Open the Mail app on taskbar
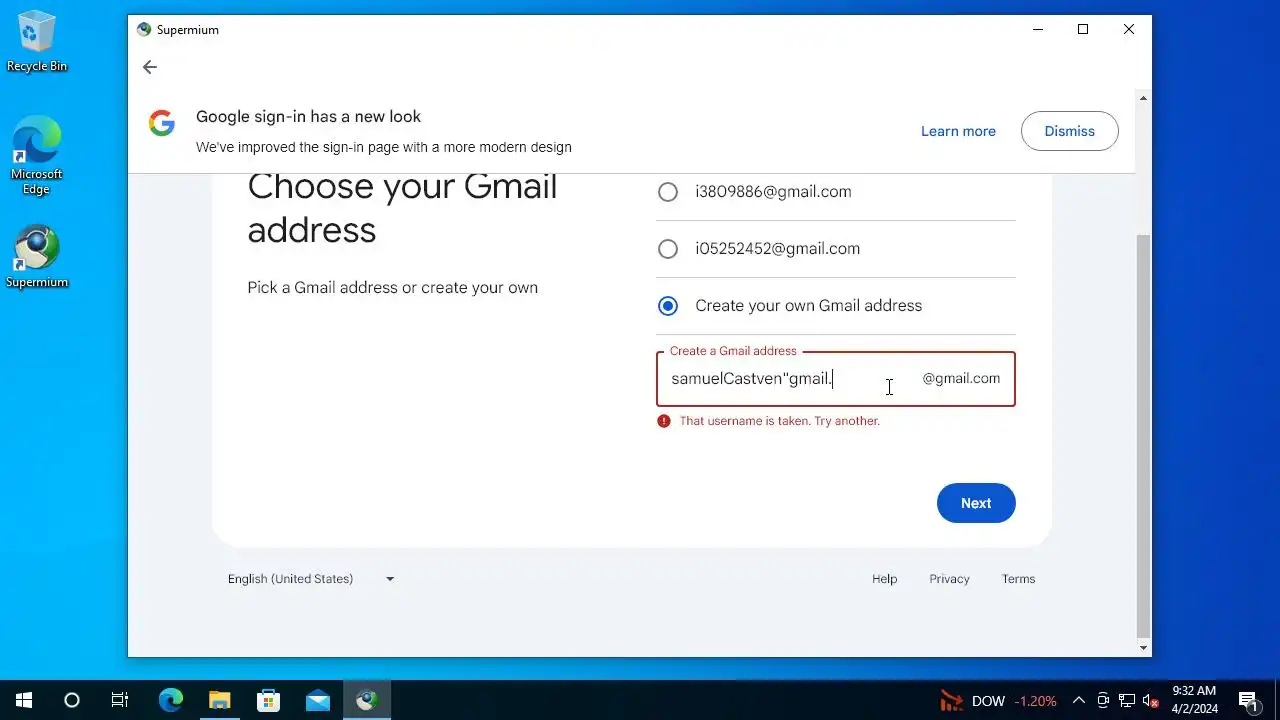 pos(317,700)
